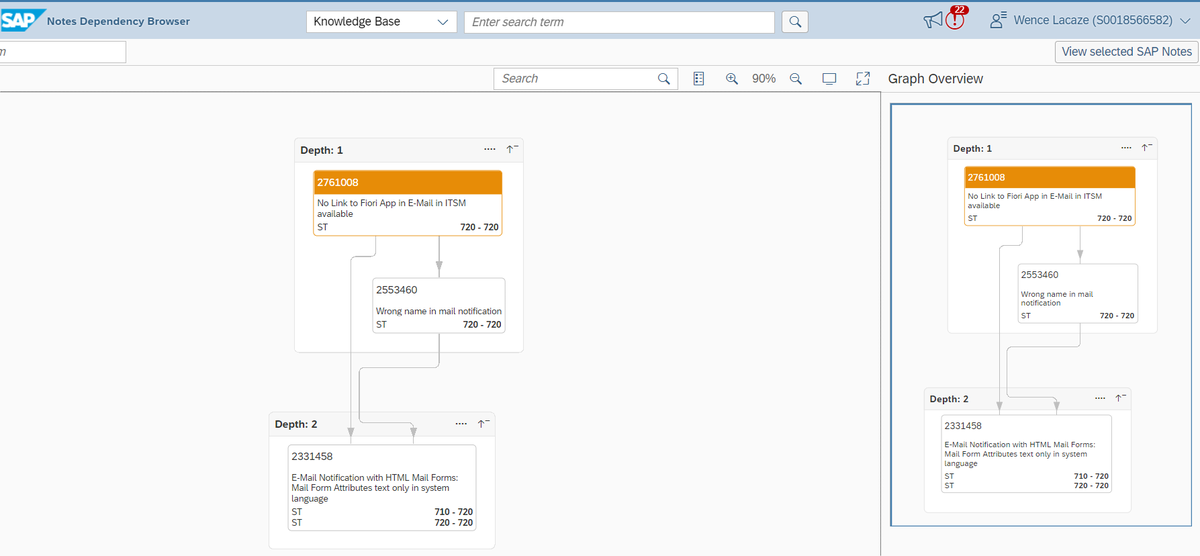Viewport: 1200px width, 556px height.
Task: Open the graph legend icon
Action: (699, 78)
